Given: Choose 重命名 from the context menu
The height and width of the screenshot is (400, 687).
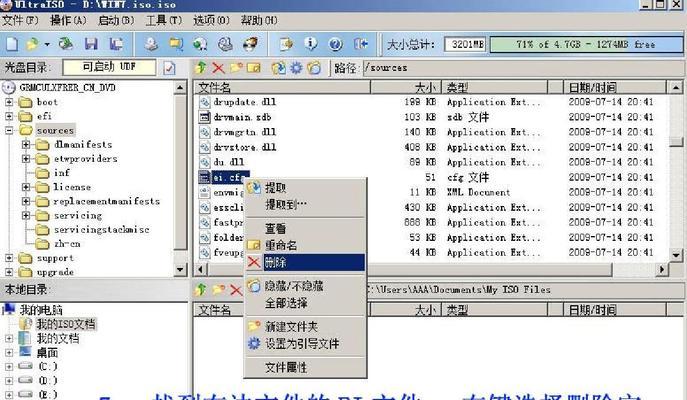Looking at the screenshot, I should (x=305, y=245).
